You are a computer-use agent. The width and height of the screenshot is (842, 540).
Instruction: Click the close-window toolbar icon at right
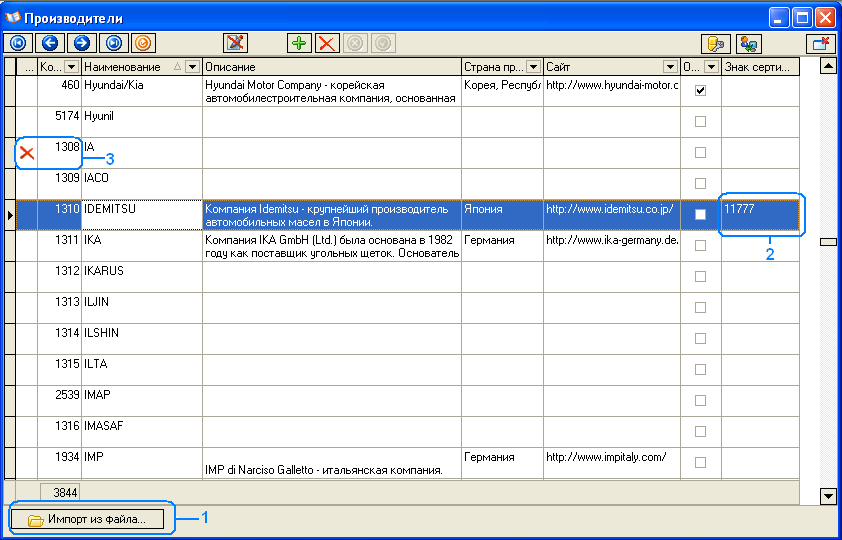coord(821,44)
